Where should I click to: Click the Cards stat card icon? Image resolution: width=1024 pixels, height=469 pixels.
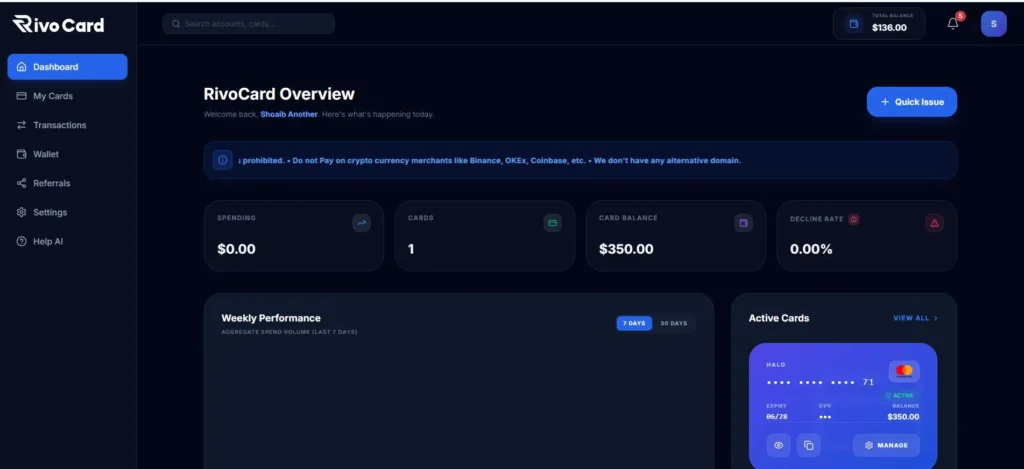552,223
